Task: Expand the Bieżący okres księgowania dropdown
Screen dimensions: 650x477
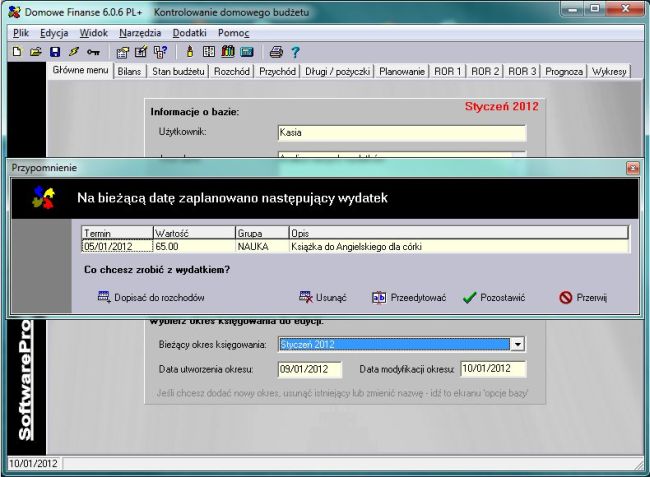Action: pos(517,344)
